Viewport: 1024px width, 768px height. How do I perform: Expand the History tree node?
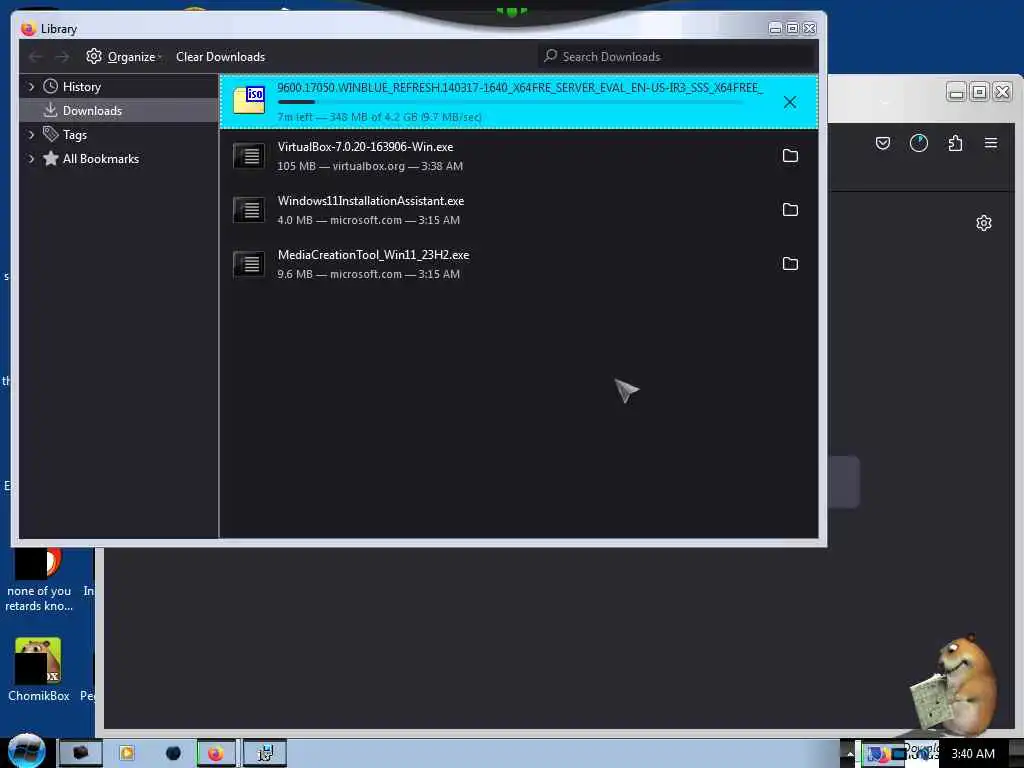(x=31, y=86)
